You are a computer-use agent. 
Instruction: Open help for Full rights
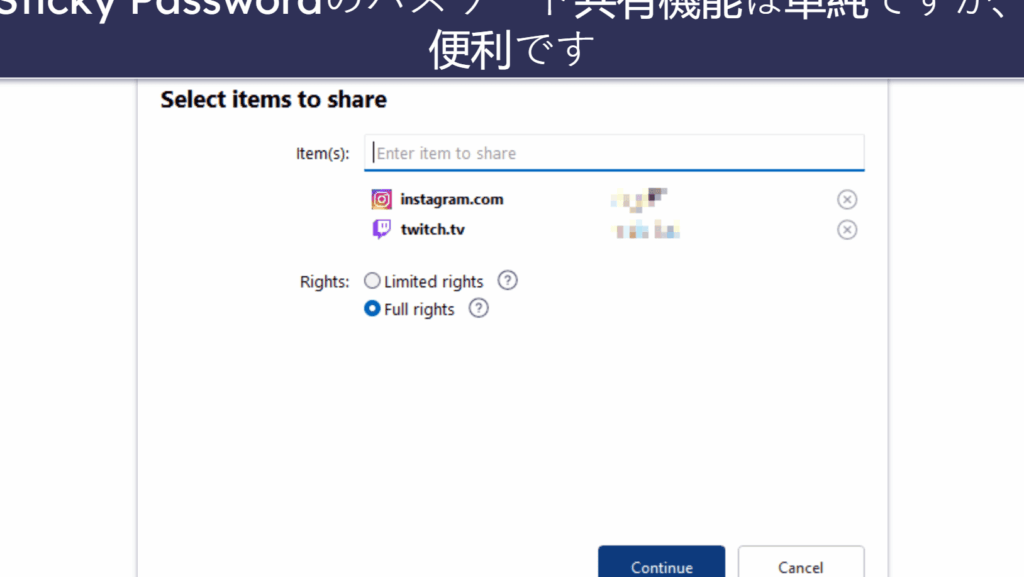479,308
